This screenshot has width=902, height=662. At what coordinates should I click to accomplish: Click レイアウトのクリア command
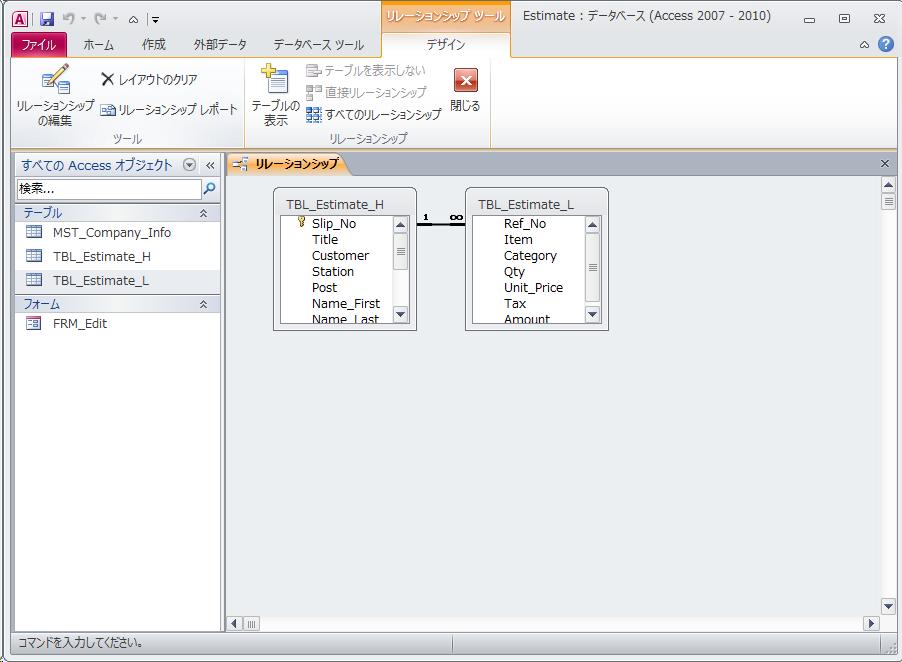(x=149, y=79)
